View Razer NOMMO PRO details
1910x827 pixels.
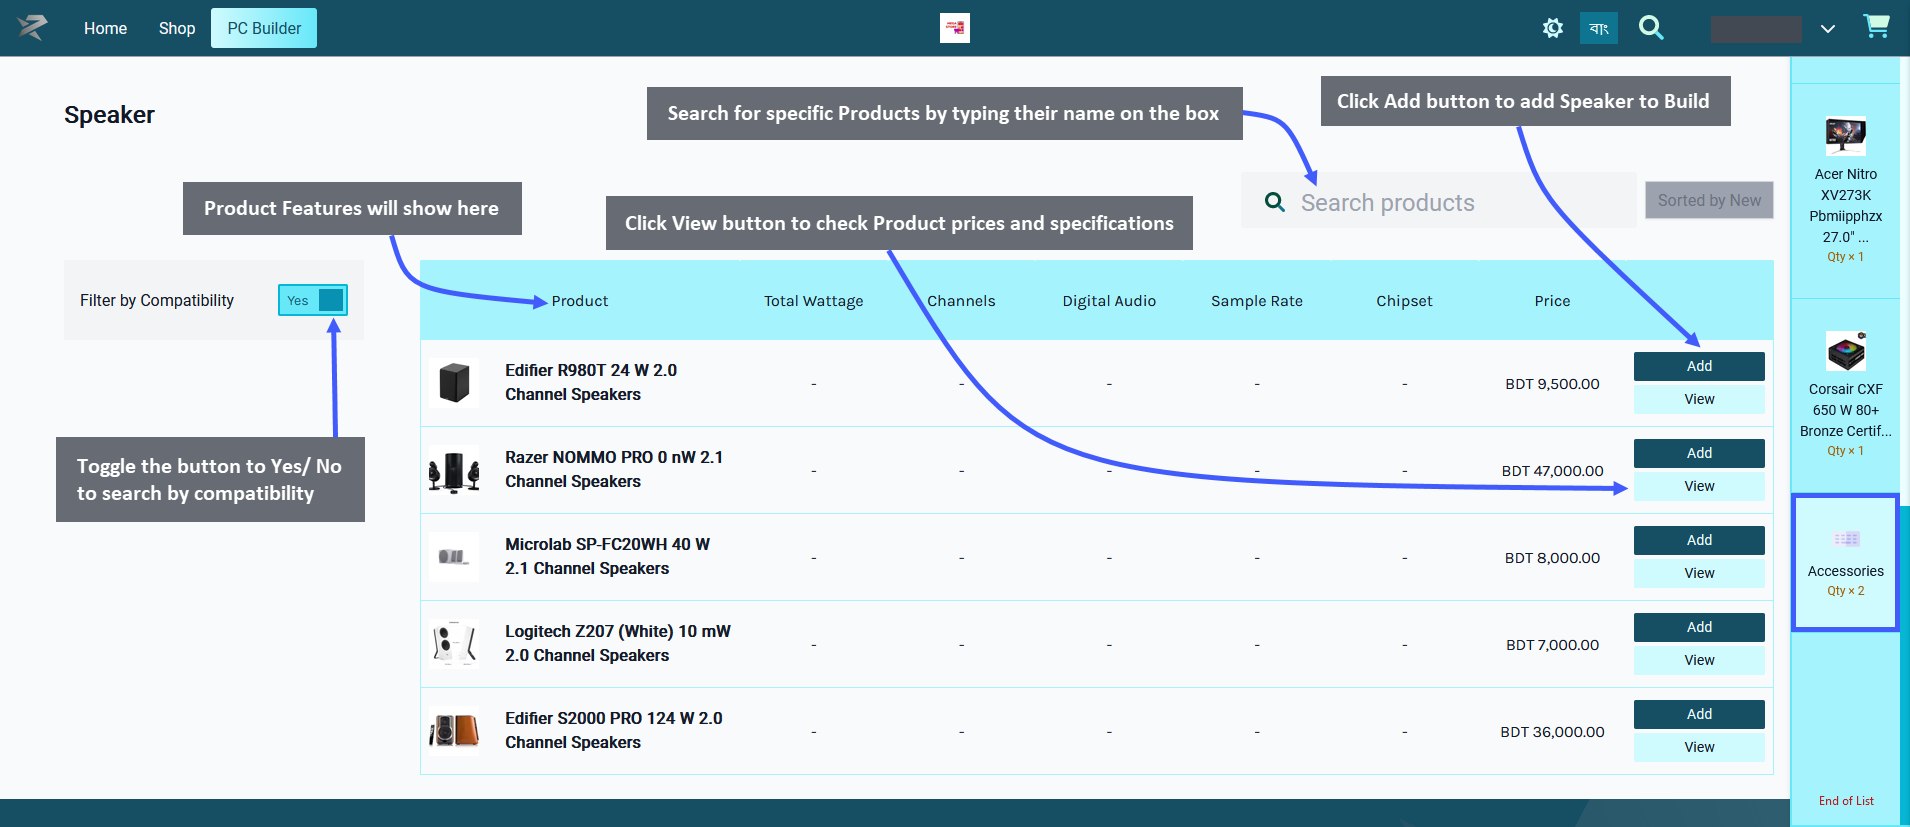[x=1699, y=486]
